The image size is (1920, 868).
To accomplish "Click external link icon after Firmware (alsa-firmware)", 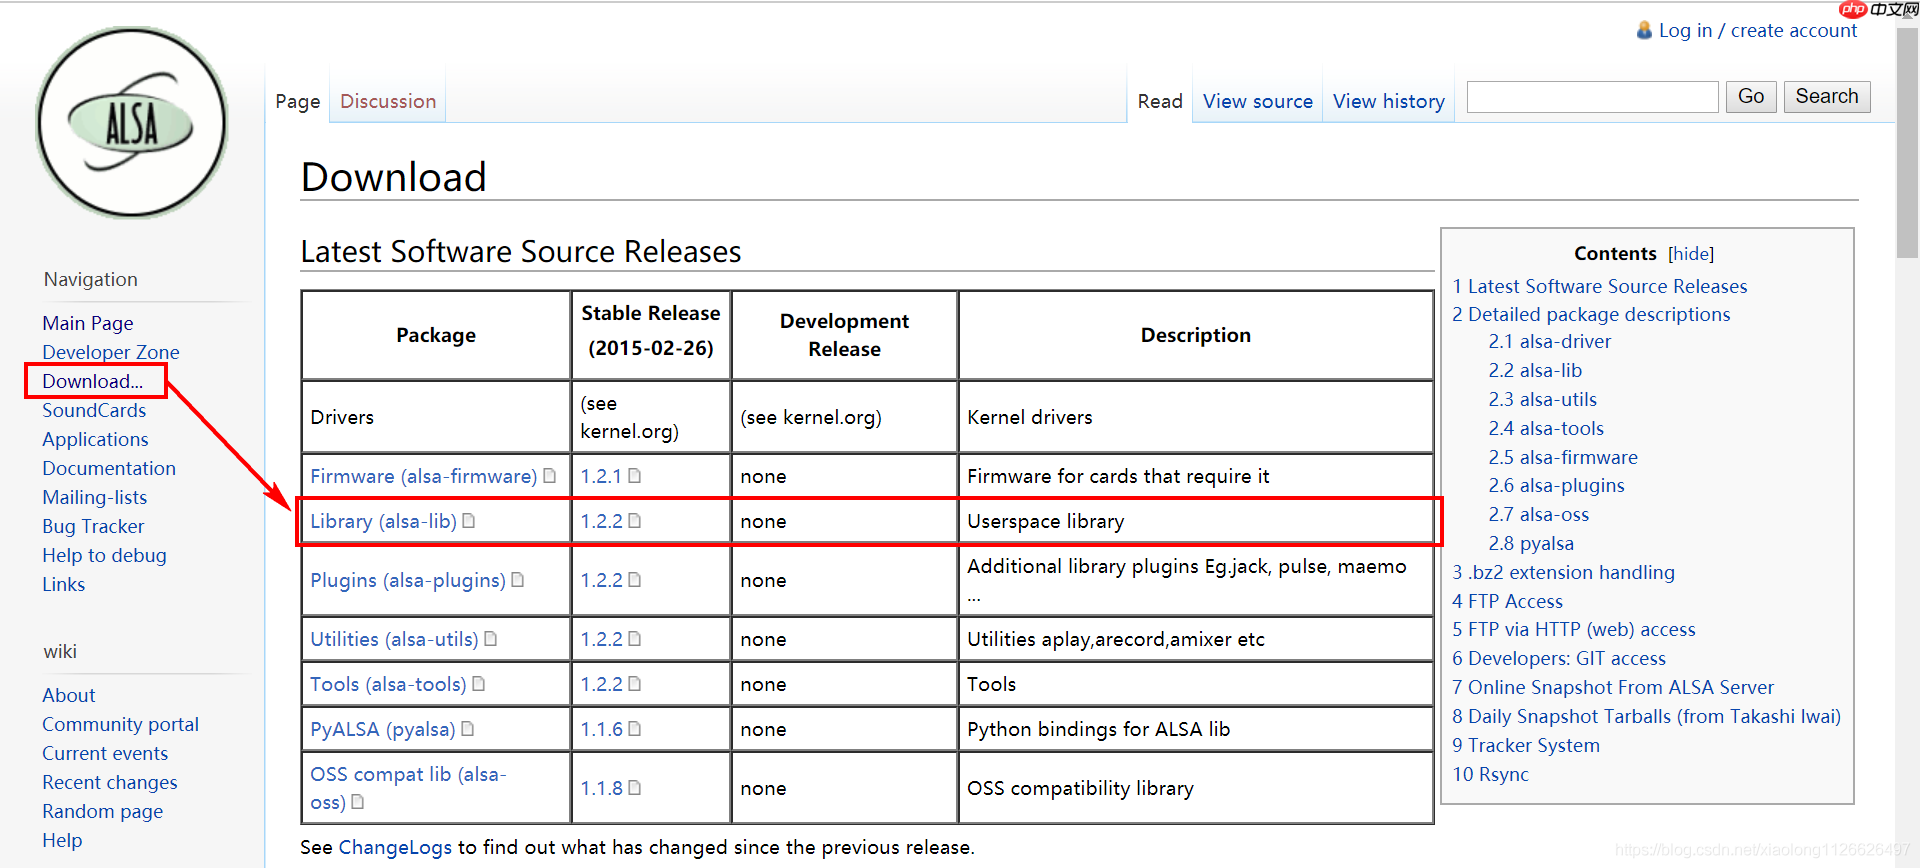I will [549, 476].
